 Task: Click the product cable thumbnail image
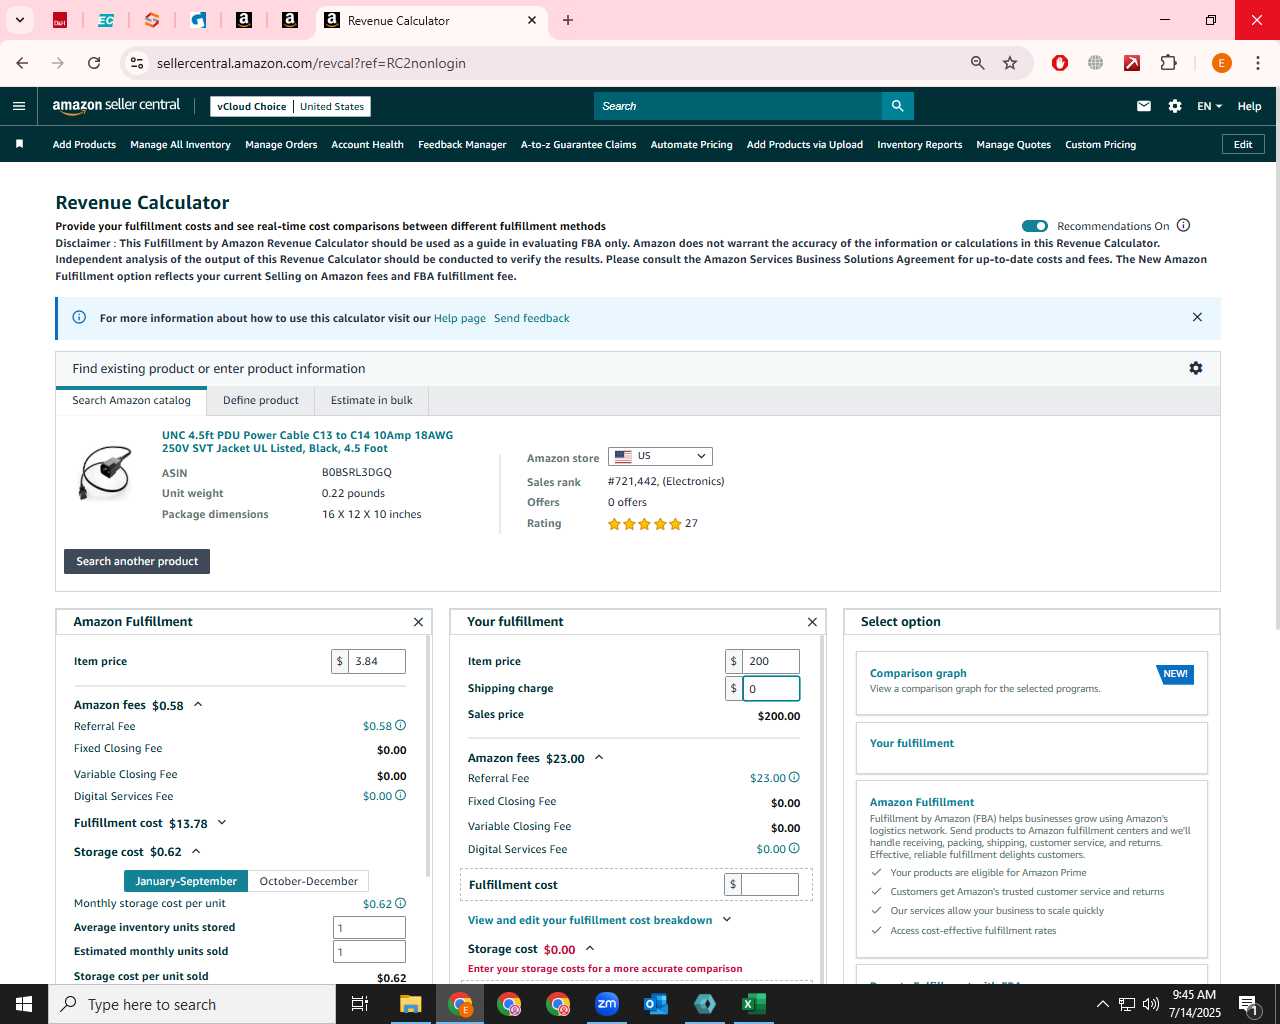click(107, 472)
